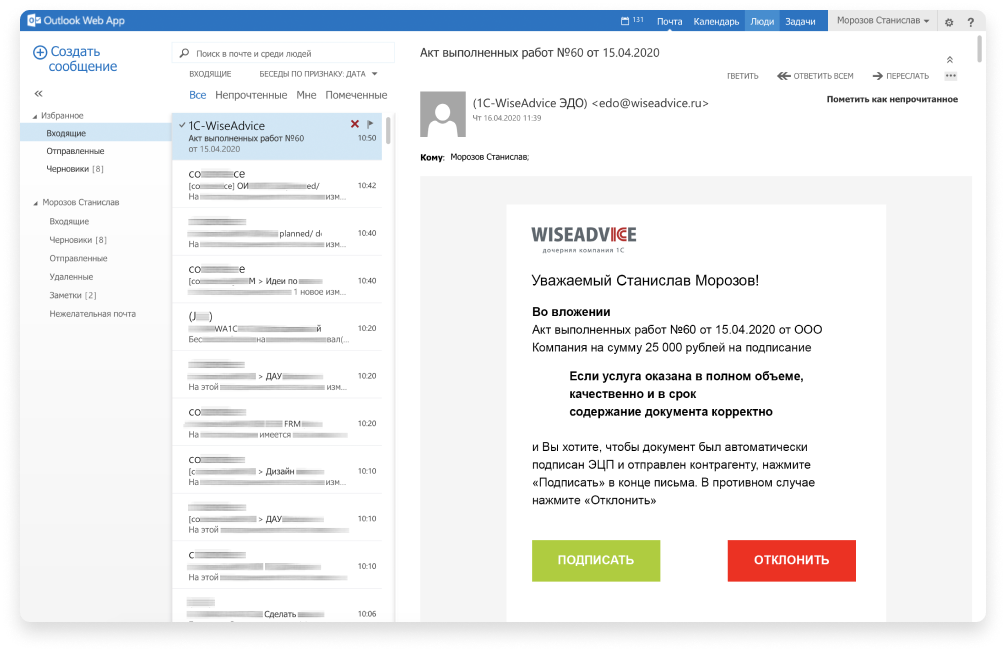Click the magnifier search icon
Viewport: 1006px width, 652px height.
pos(184,53)
